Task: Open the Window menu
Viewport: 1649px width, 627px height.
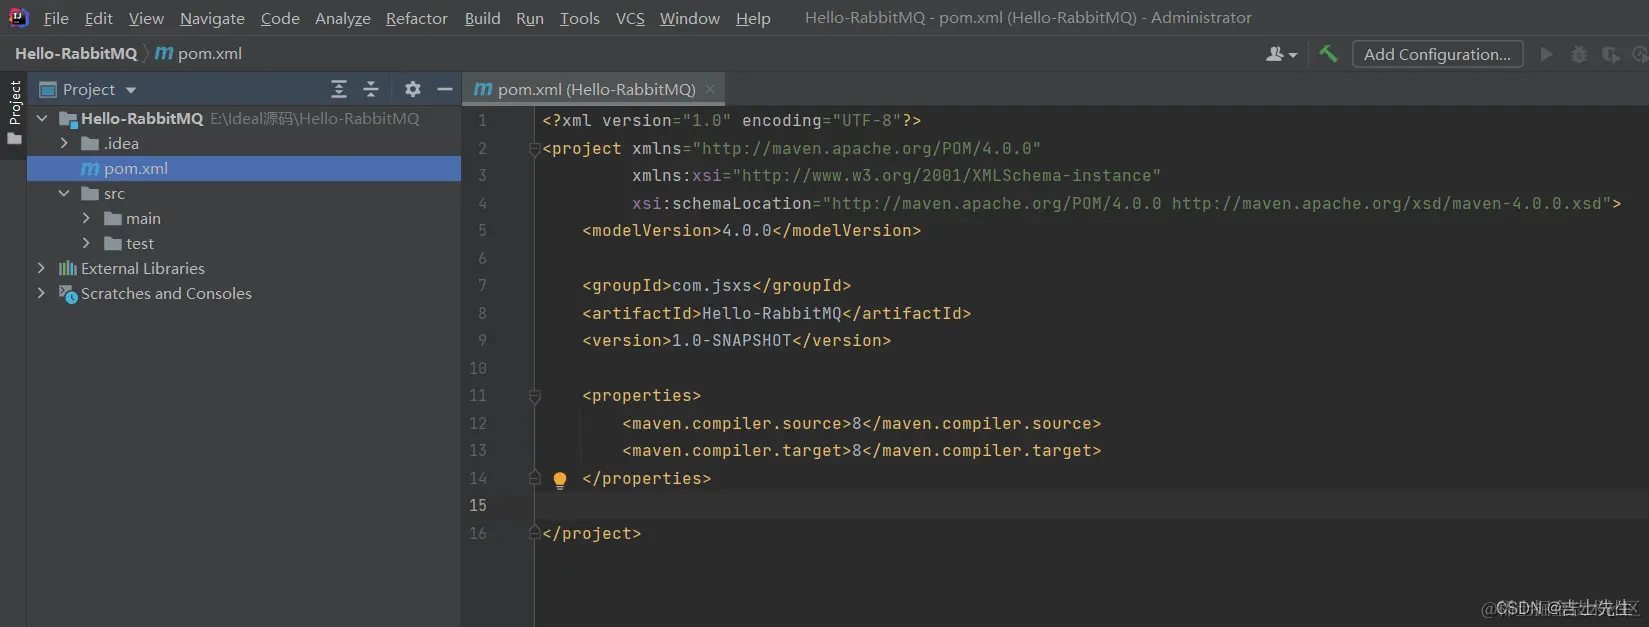Action: (689, 18)
